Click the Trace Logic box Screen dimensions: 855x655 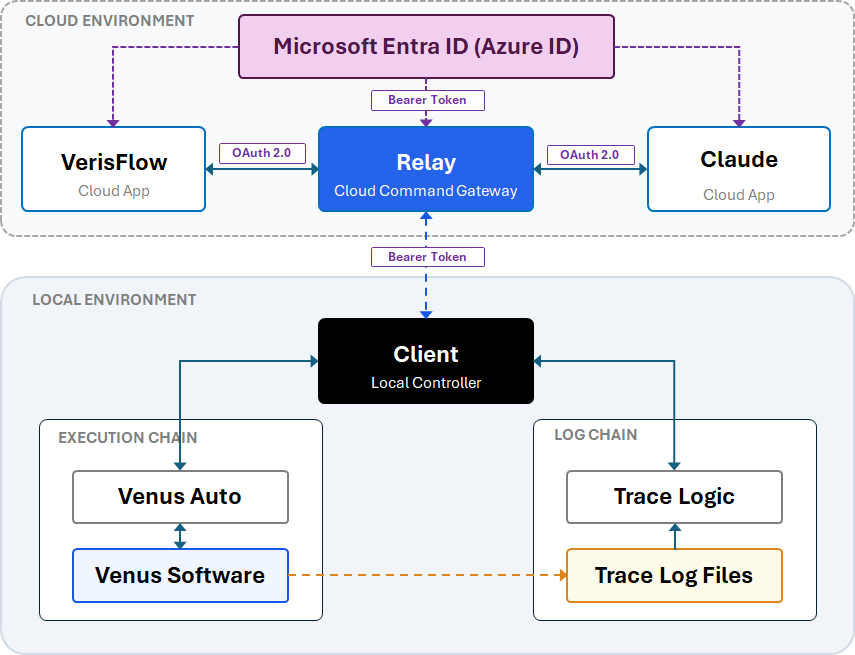[675, 497]
